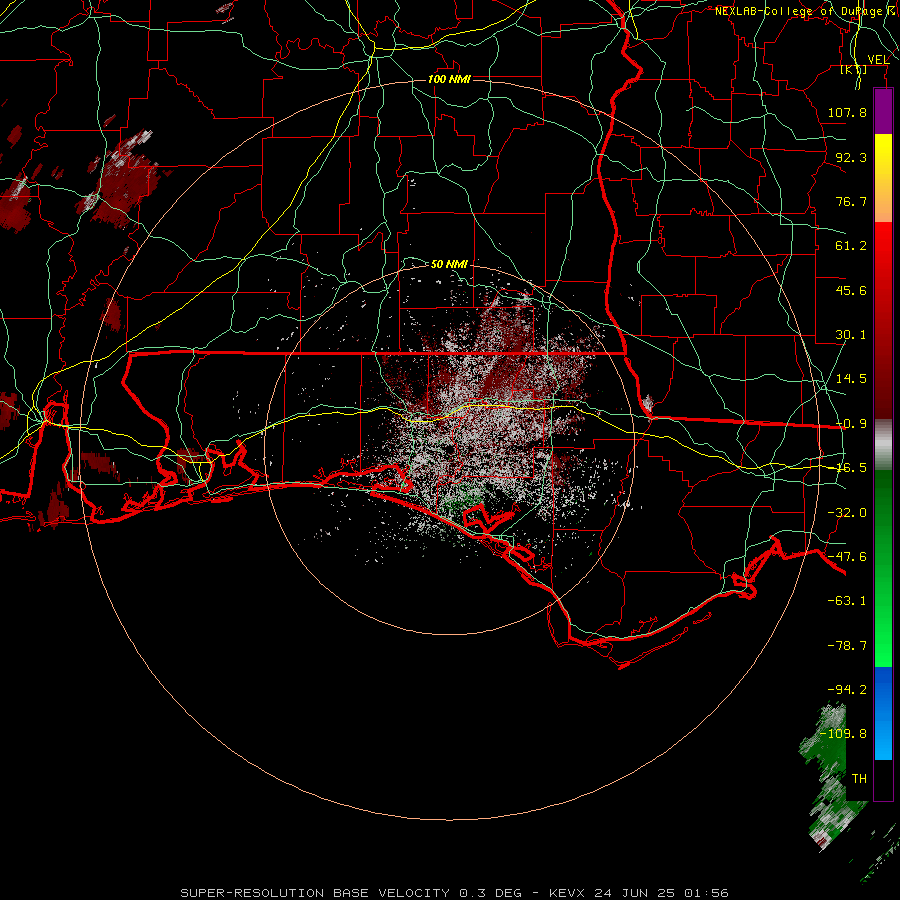The width and height of the screenshot is (900, 900).
Task: Pick the gray near-zero segment of color bar
Action: tap(883, 445)
